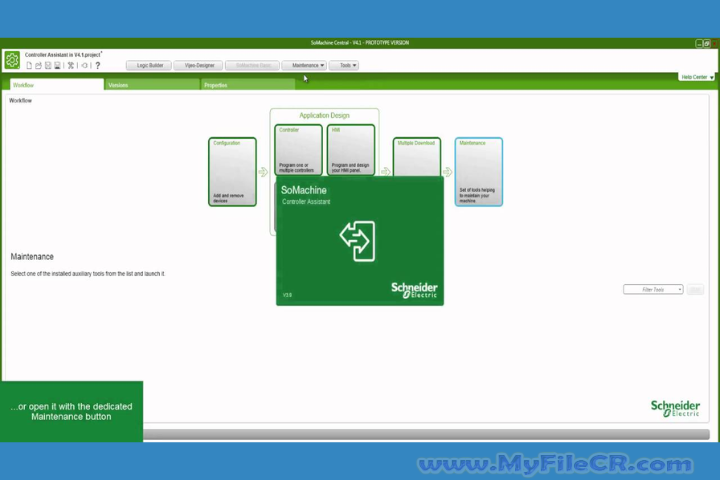Select the Controller workflow tile

pyautogui.click(x=298, y=150)
